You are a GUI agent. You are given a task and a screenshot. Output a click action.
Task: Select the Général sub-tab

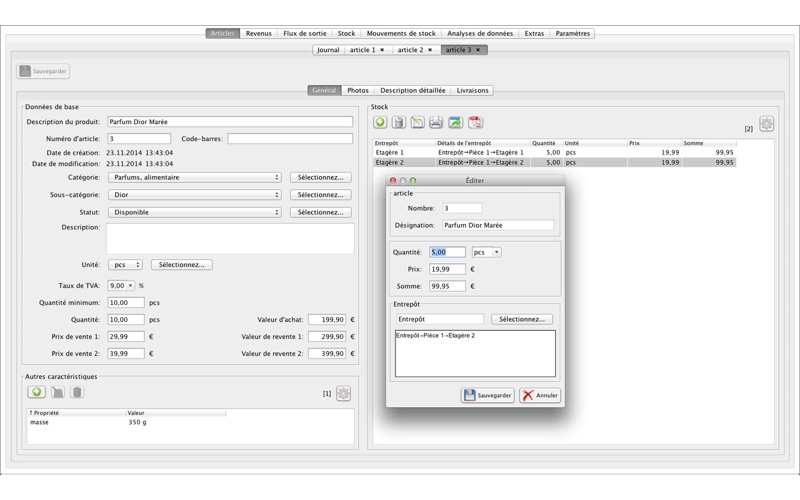[324, 90]
